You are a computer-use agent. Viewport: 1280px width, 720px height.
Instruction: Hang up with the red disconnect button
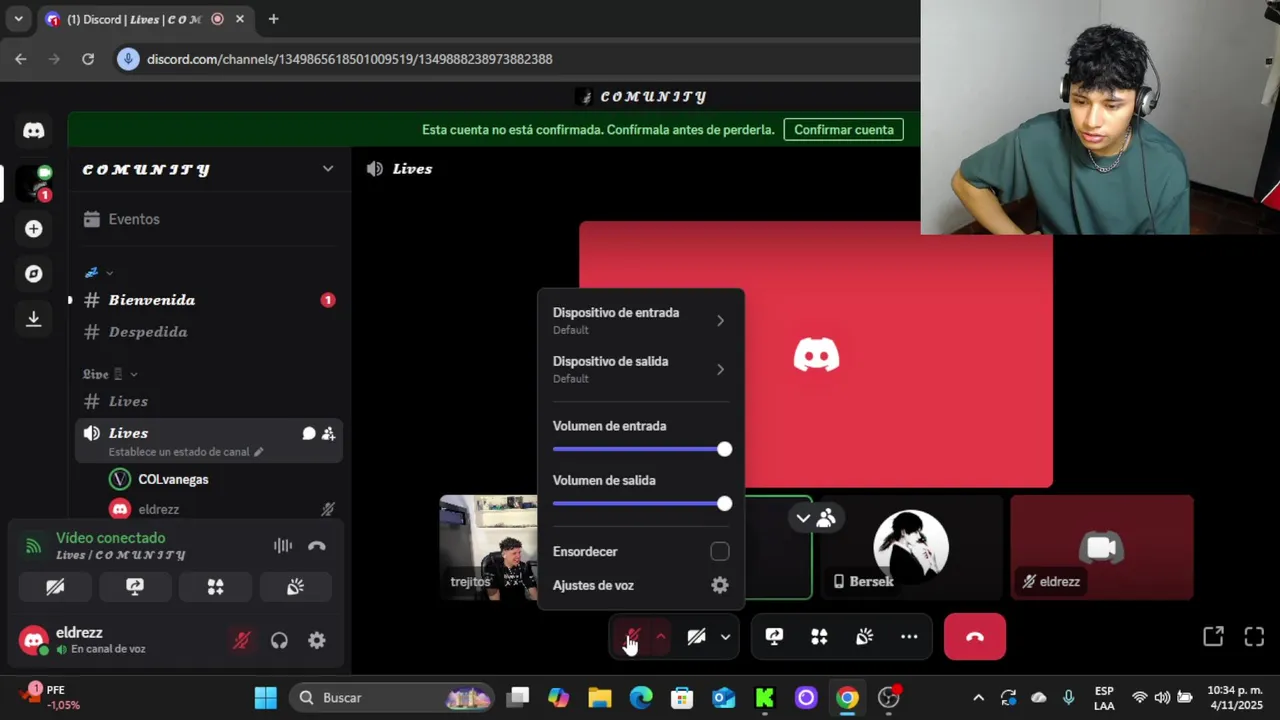[x=975, y=637]
